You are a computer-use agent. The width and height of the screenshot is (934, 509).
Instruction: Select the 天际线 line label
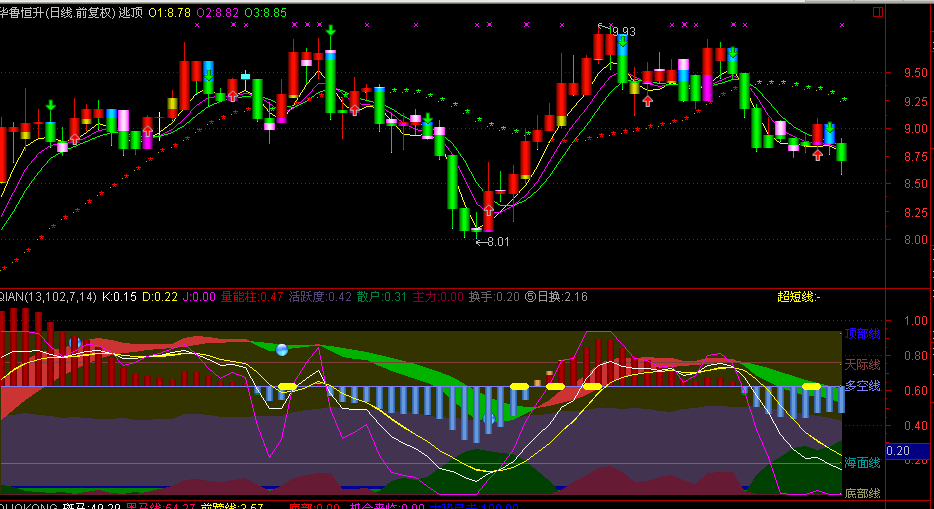pos(862,365)
